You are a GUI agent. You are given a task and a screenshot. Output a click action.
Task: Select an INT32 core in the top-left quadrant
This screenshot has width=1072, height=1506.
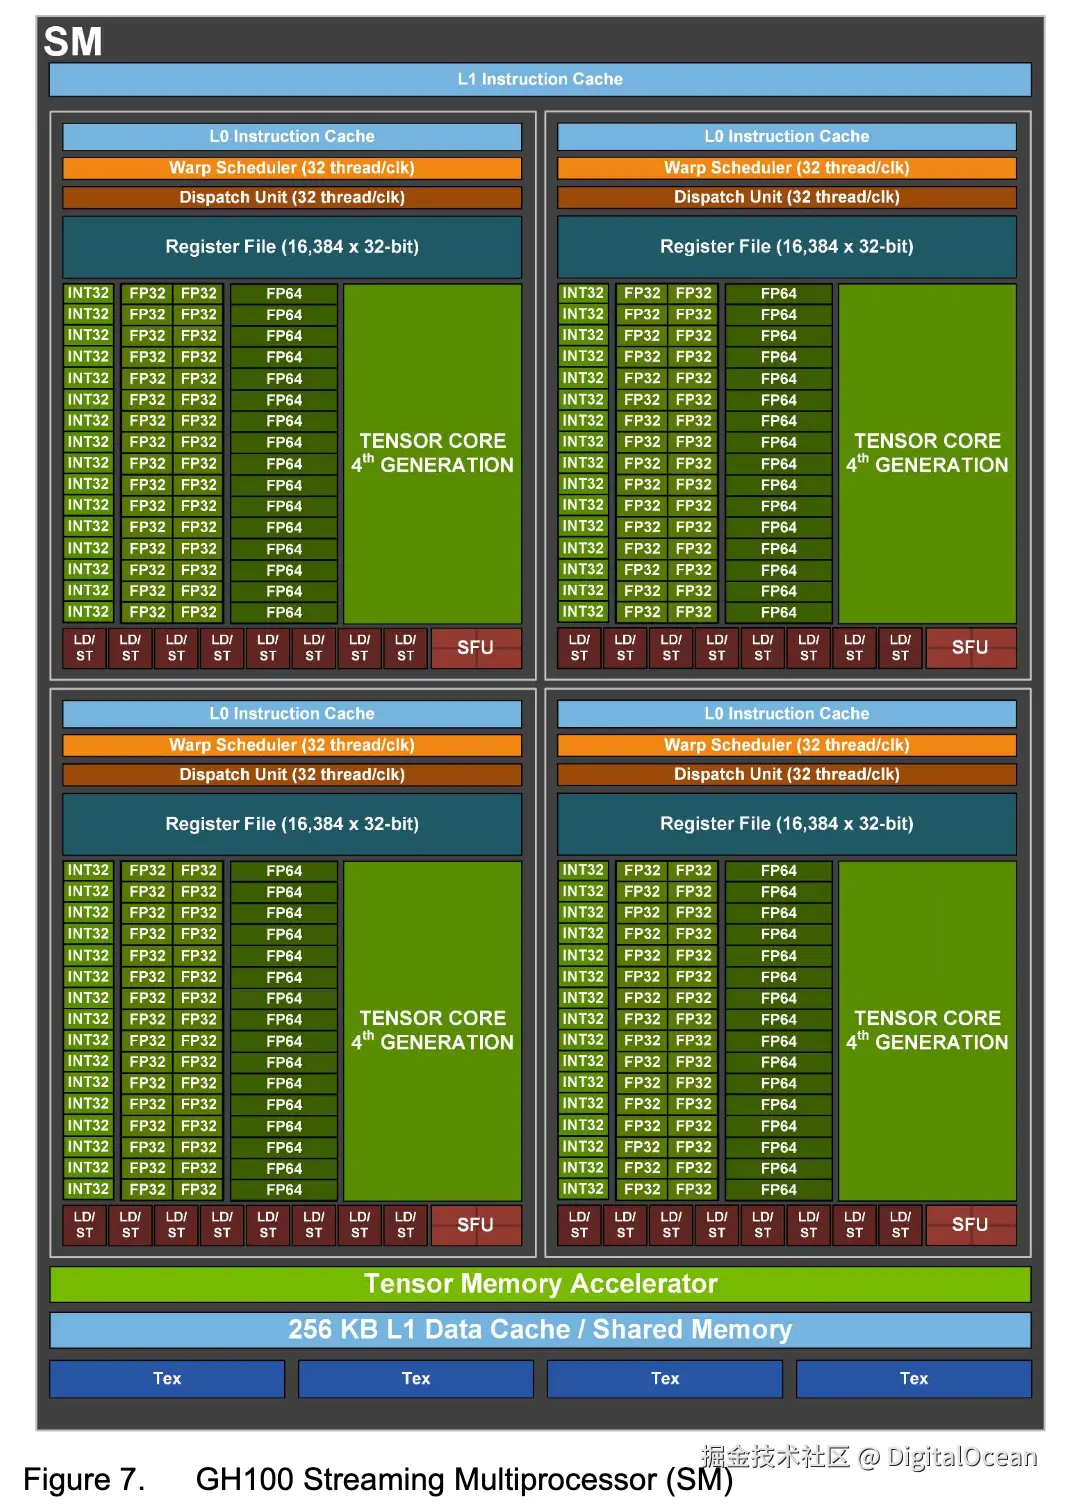tap(86, 400)
